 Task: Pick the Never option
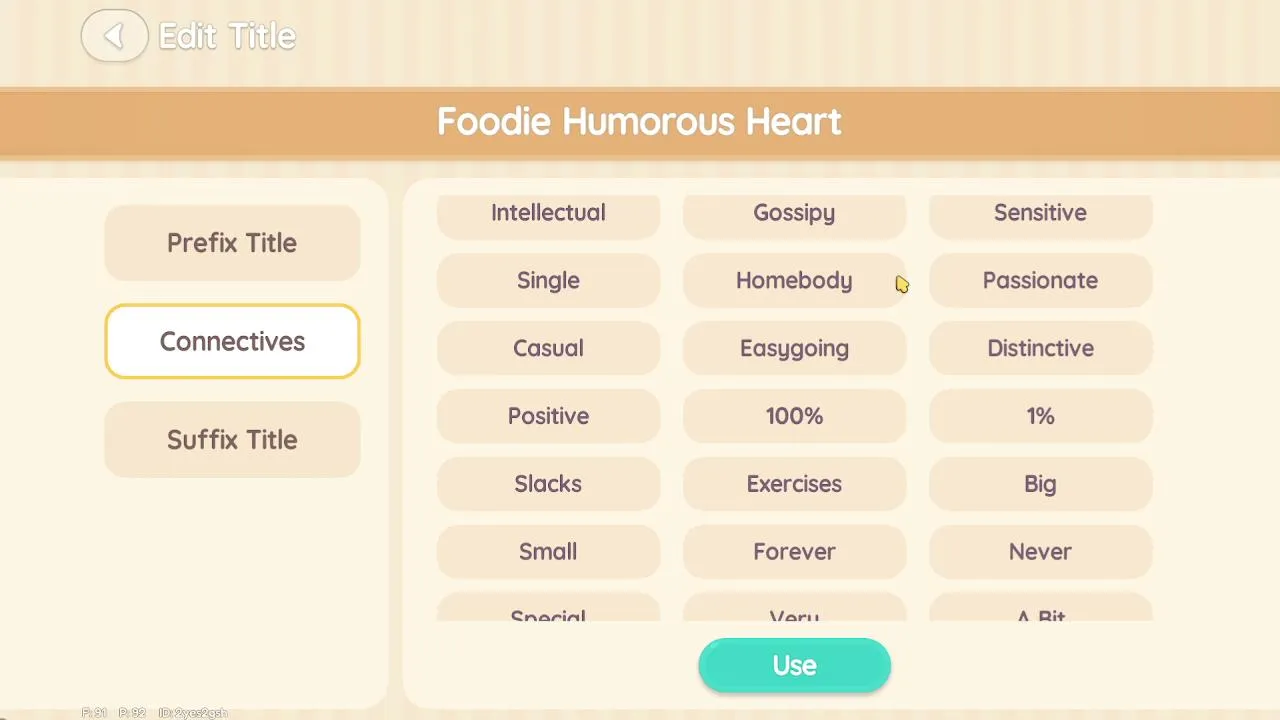pos(1040,552)
